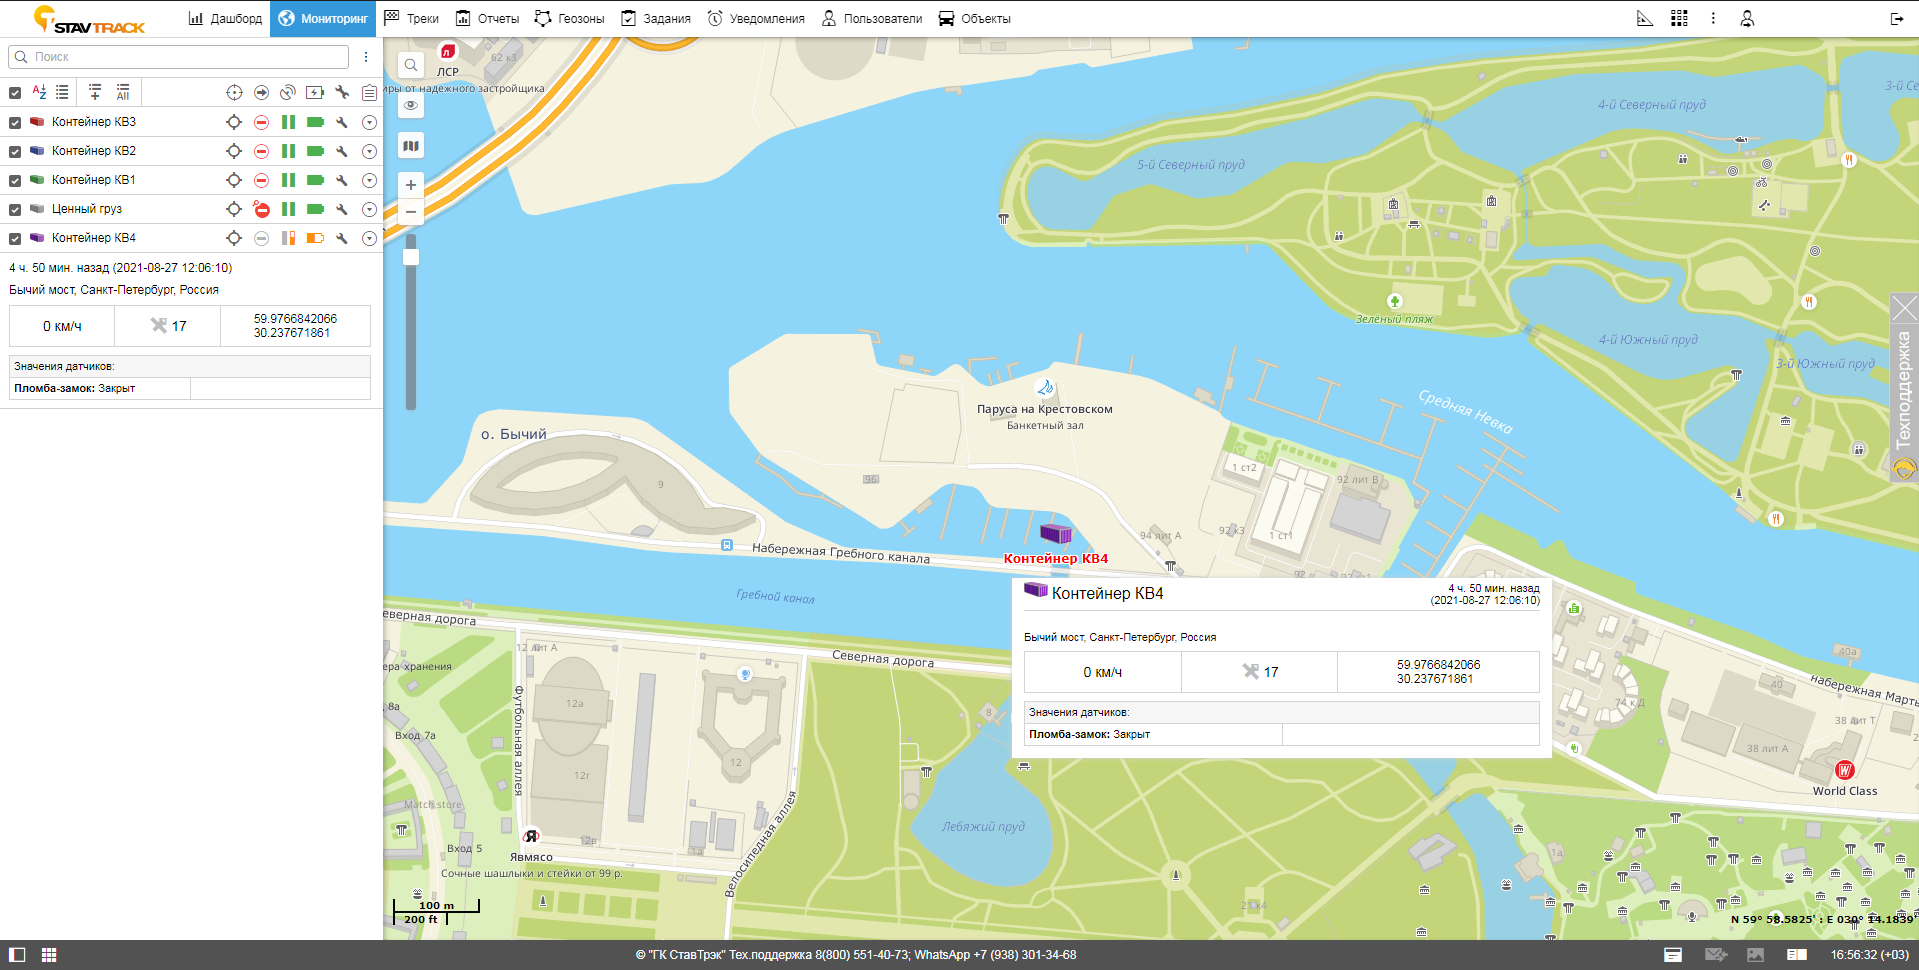
Task: Click the map zoom slider handle
Action: point(410,257)
